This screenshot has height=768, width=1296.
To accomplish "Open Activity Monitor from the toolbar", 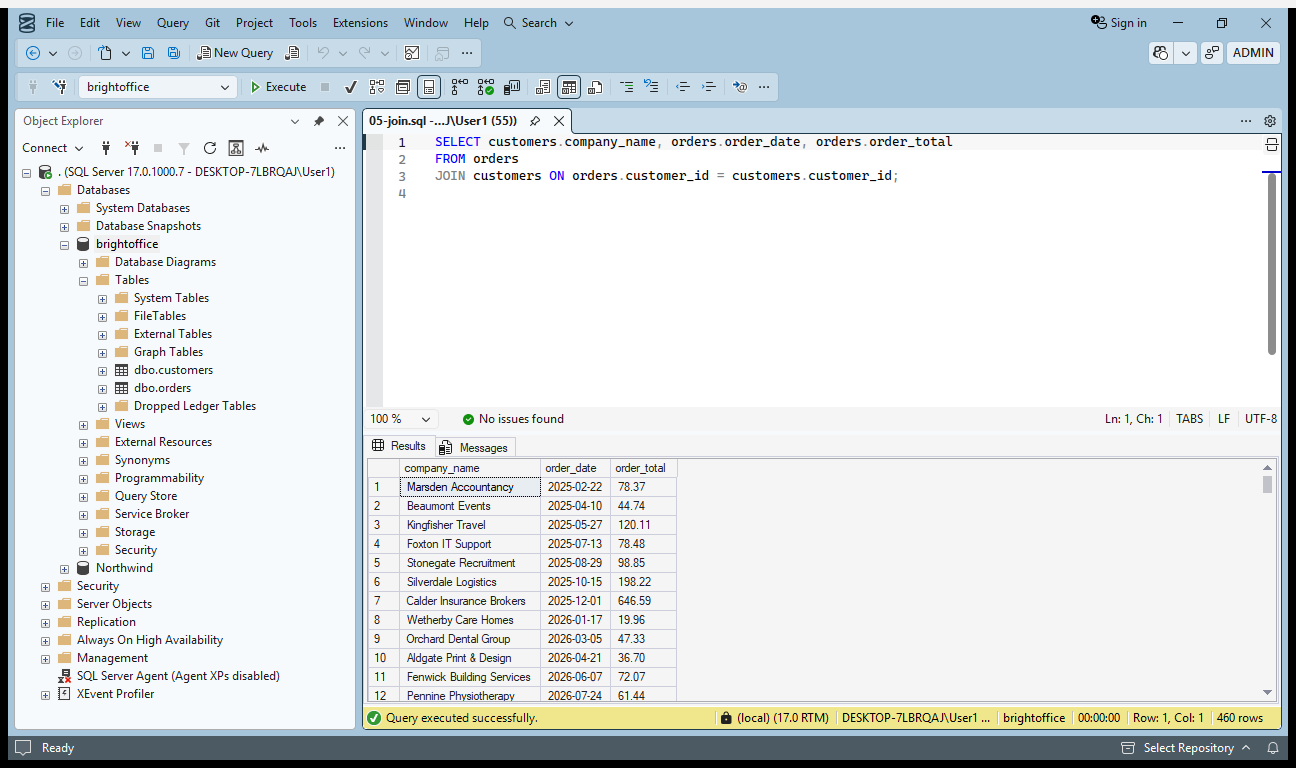I will [412, 53].
